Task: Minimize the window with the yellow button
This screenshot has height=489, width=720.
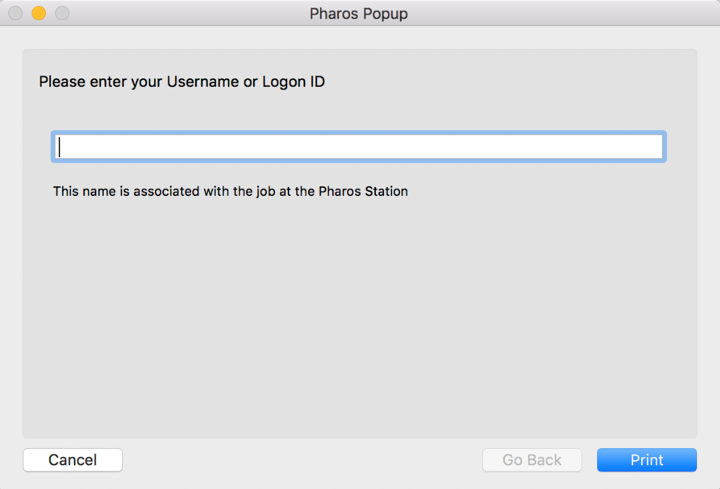Action: pos(39,13)
